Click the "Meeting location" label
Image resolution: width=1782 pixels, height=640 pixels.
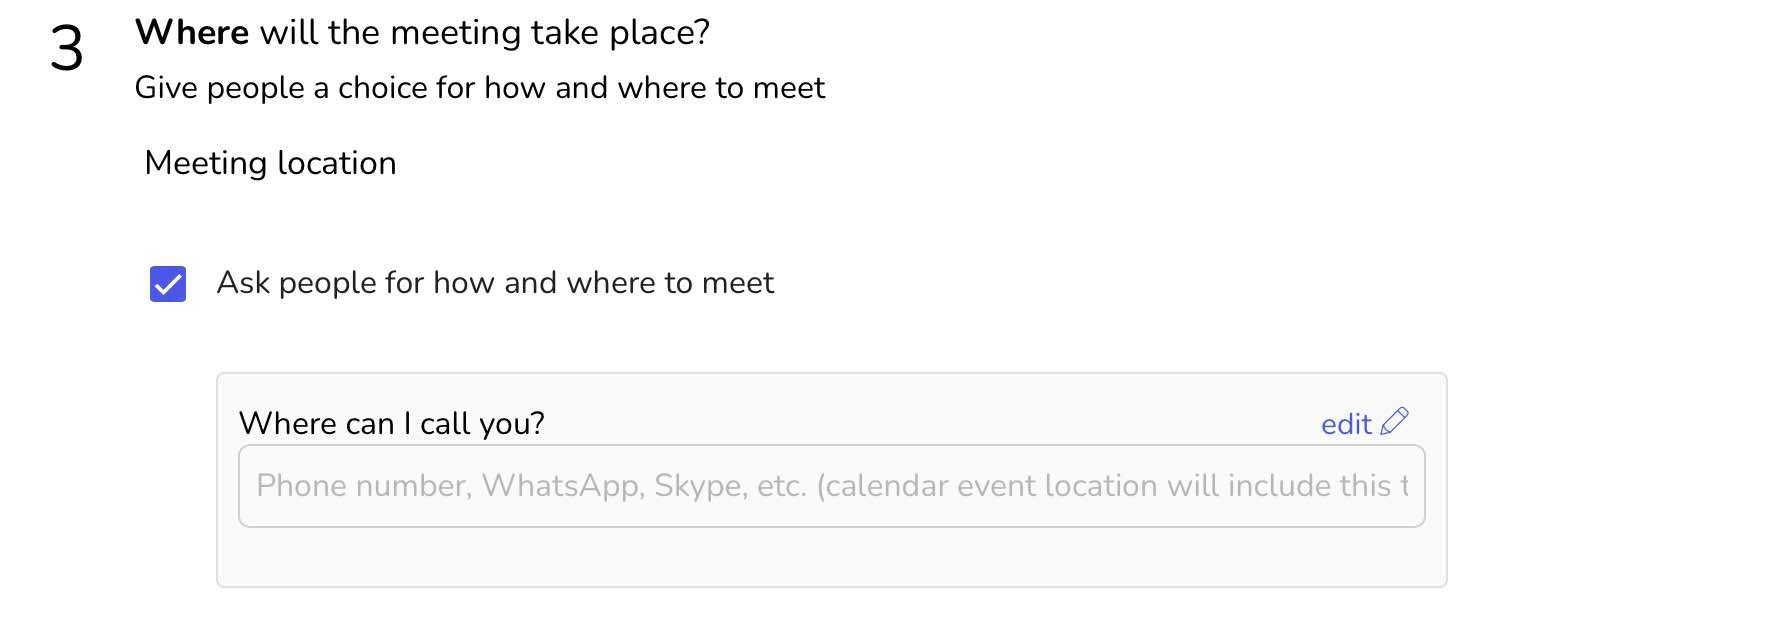(x=270, y=163)
